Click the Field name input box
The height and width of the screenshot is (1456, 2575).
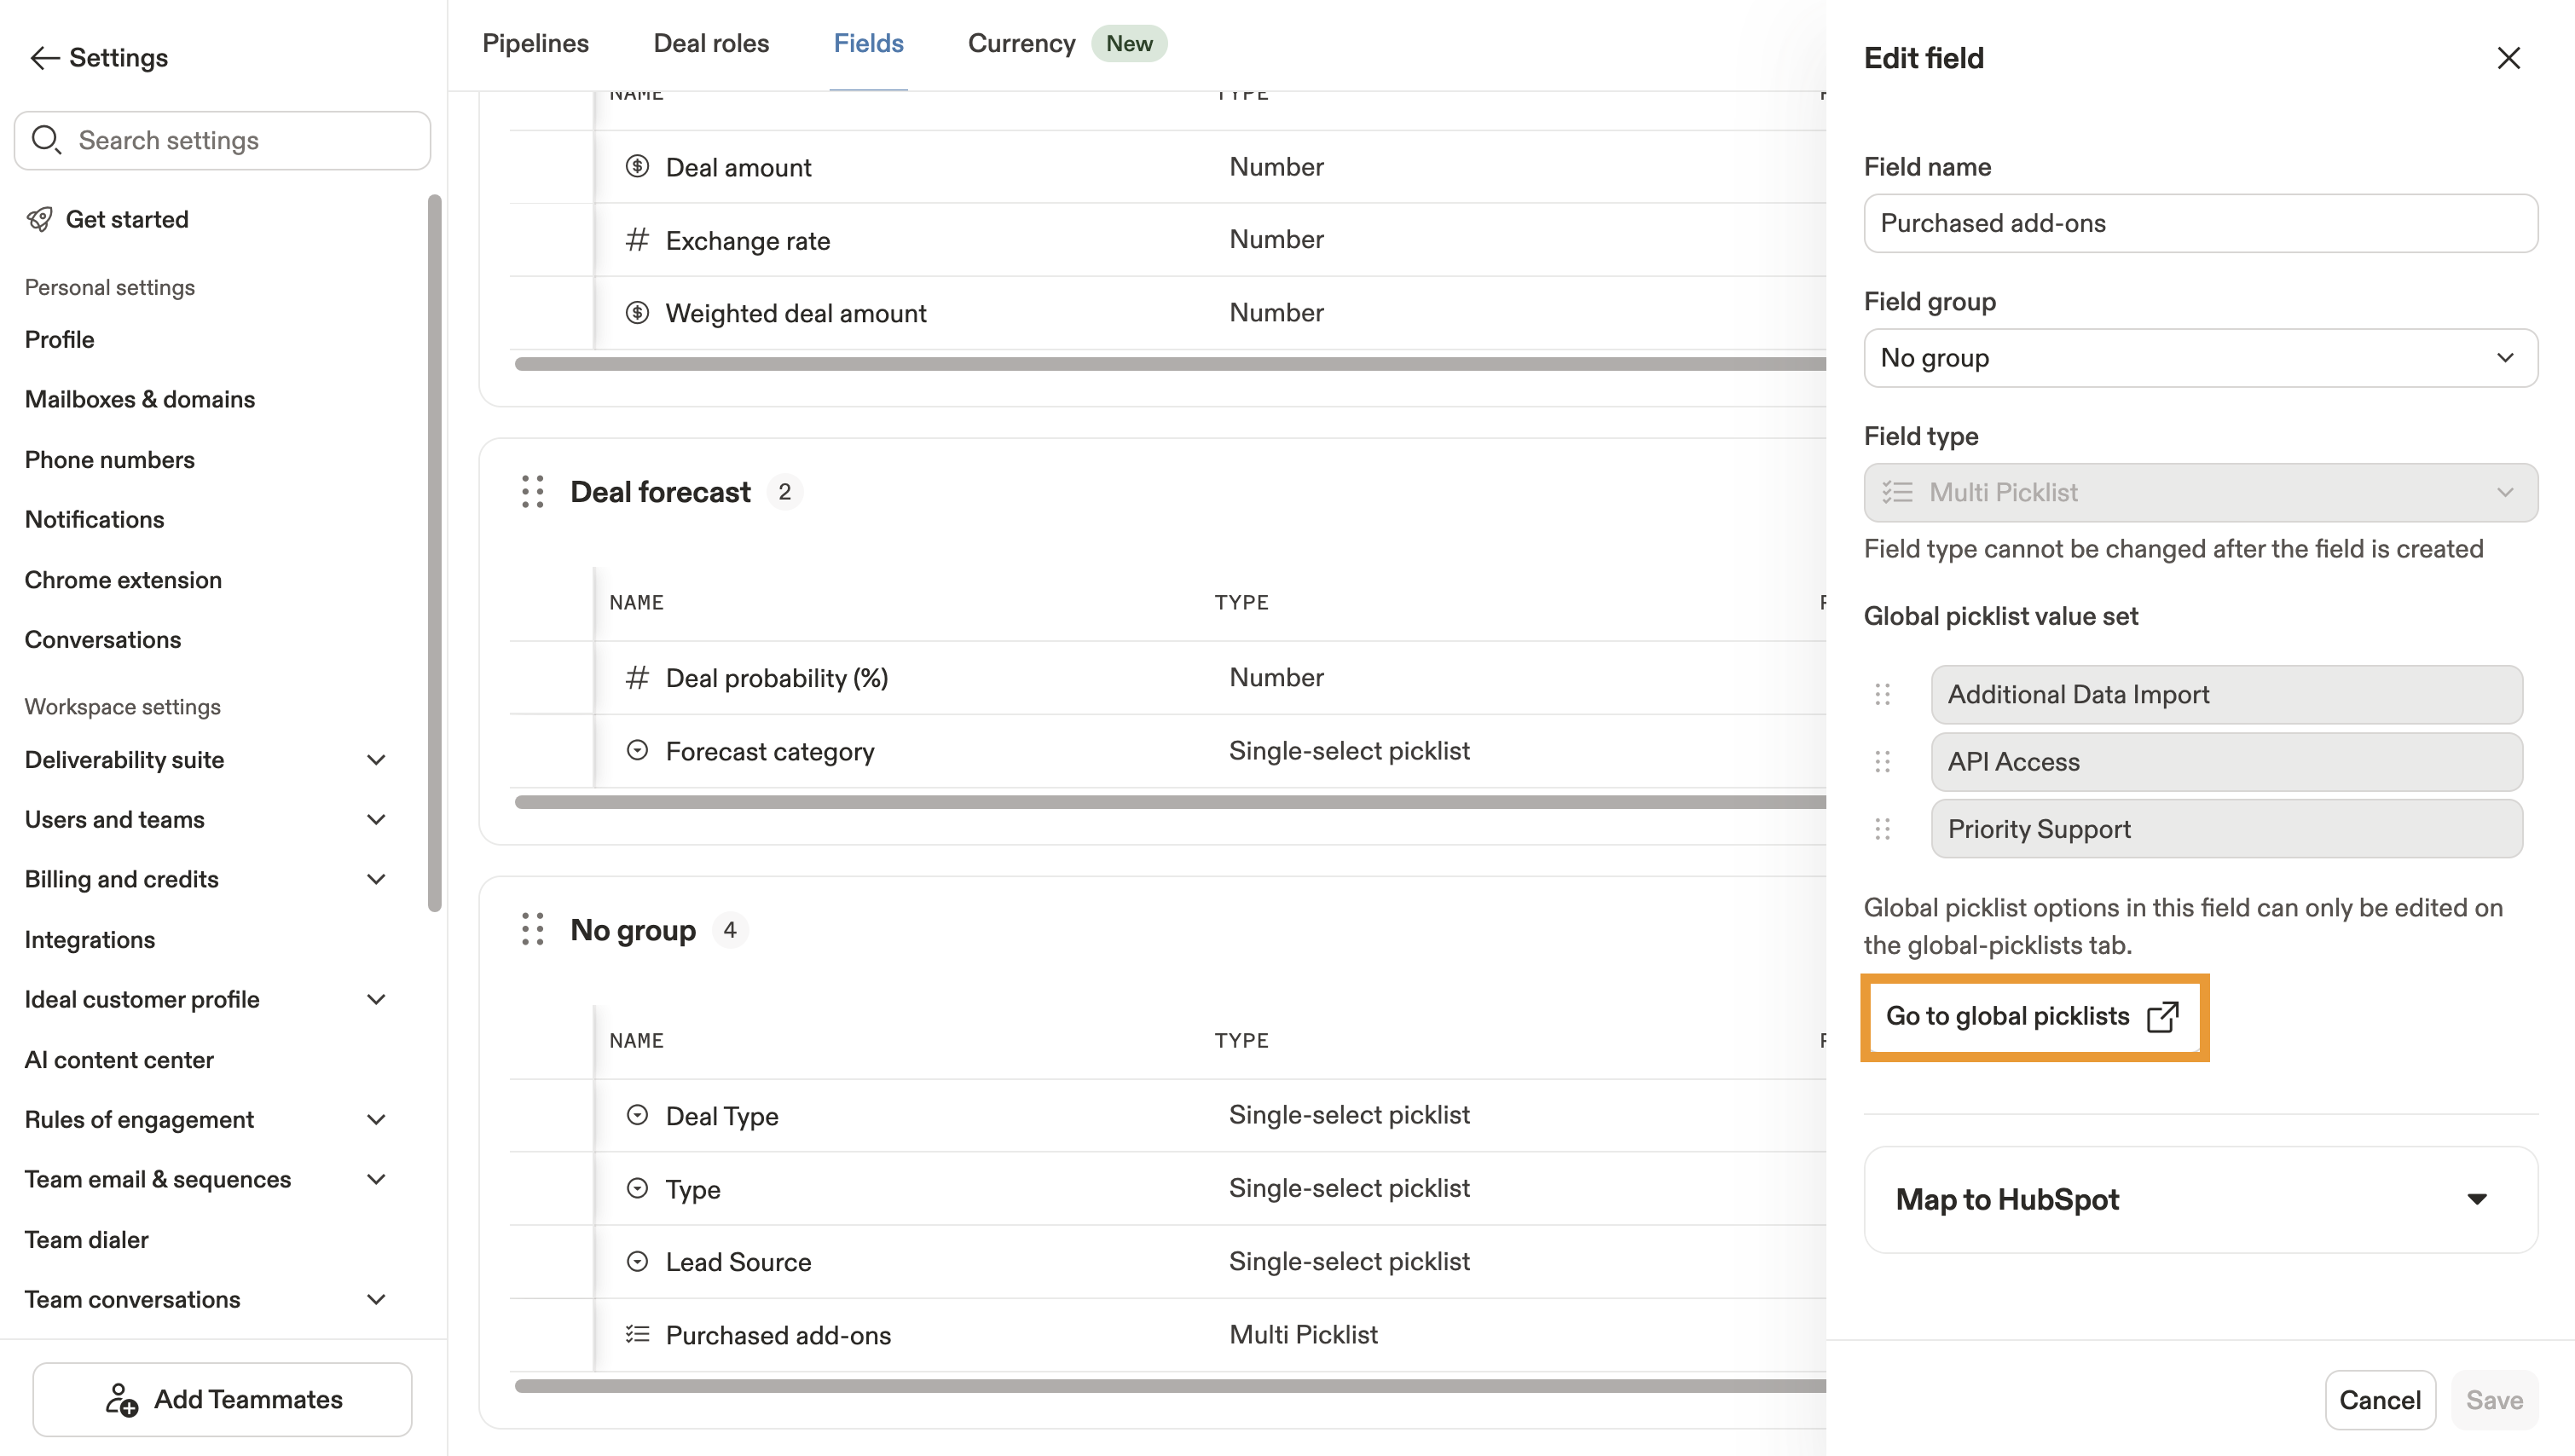point(2200,223)
